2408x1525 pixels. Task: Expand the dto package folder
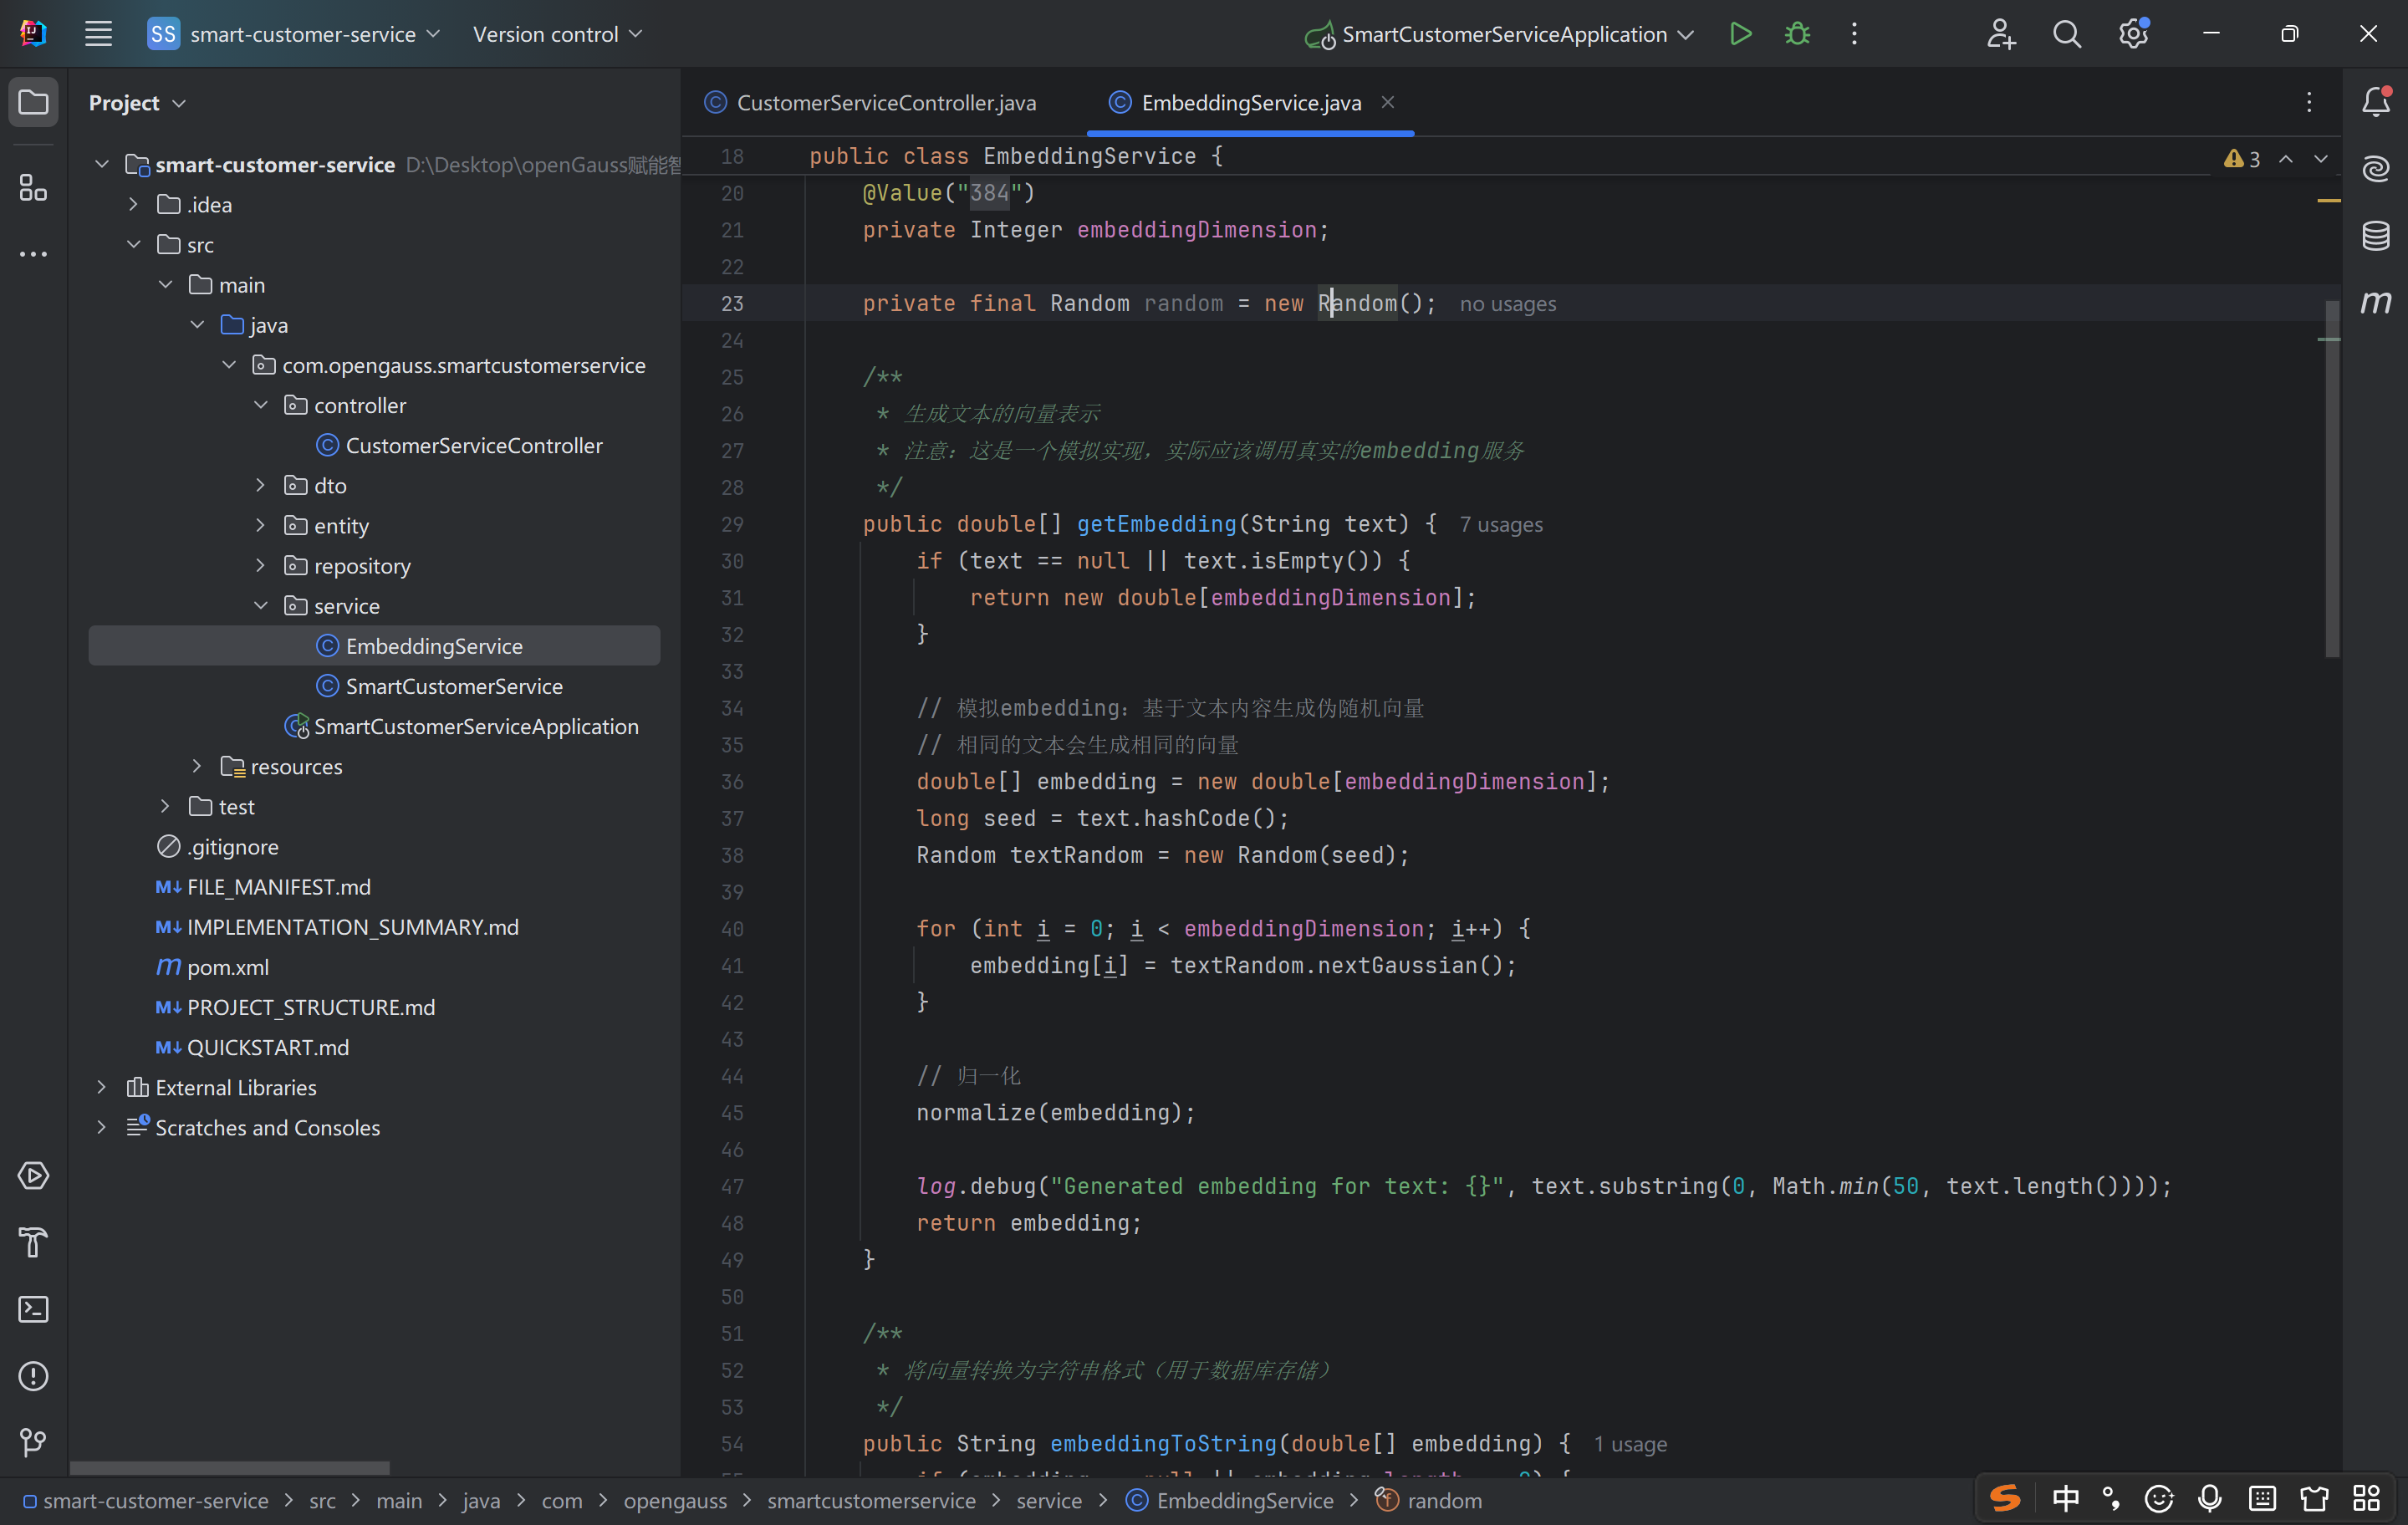click(x=261, y=485)
